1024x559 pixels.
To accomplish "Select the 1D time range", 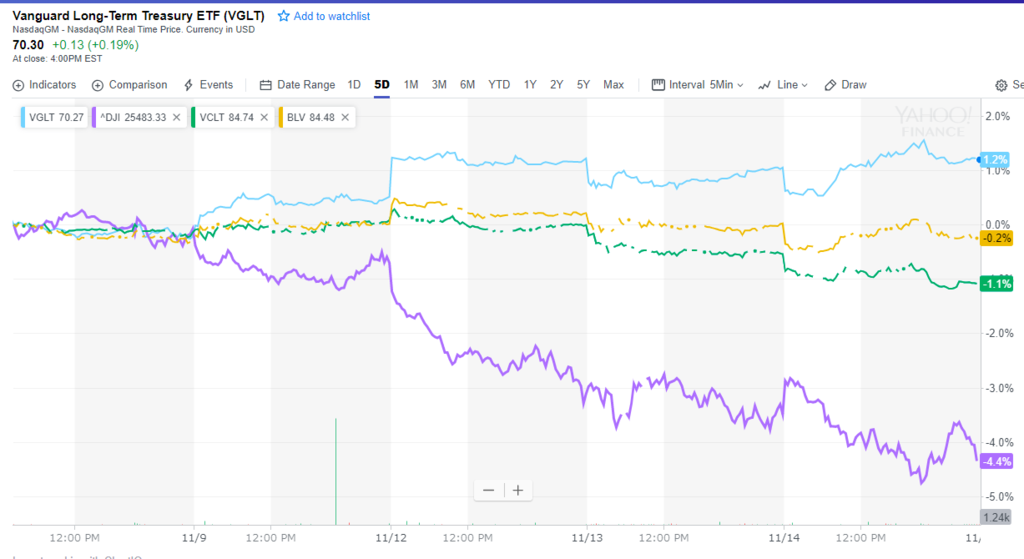I will [354, 85].
